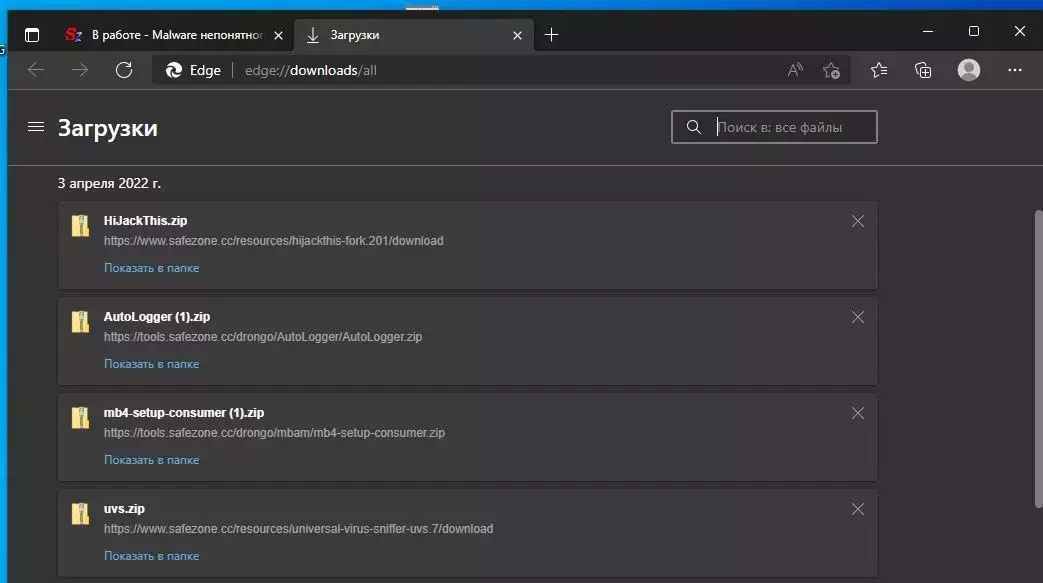This screenshot has height=583, width=1043.
Task: Add this page to favorites
Action: pyautogui.click(x=831, y=71)
